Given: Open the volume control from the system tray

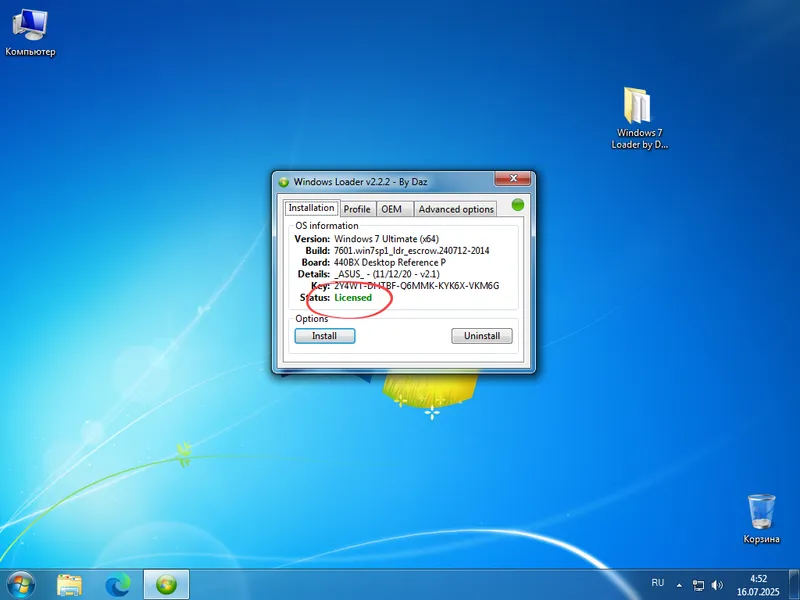Looking at the screenshot, I should [x=720, y=584].
